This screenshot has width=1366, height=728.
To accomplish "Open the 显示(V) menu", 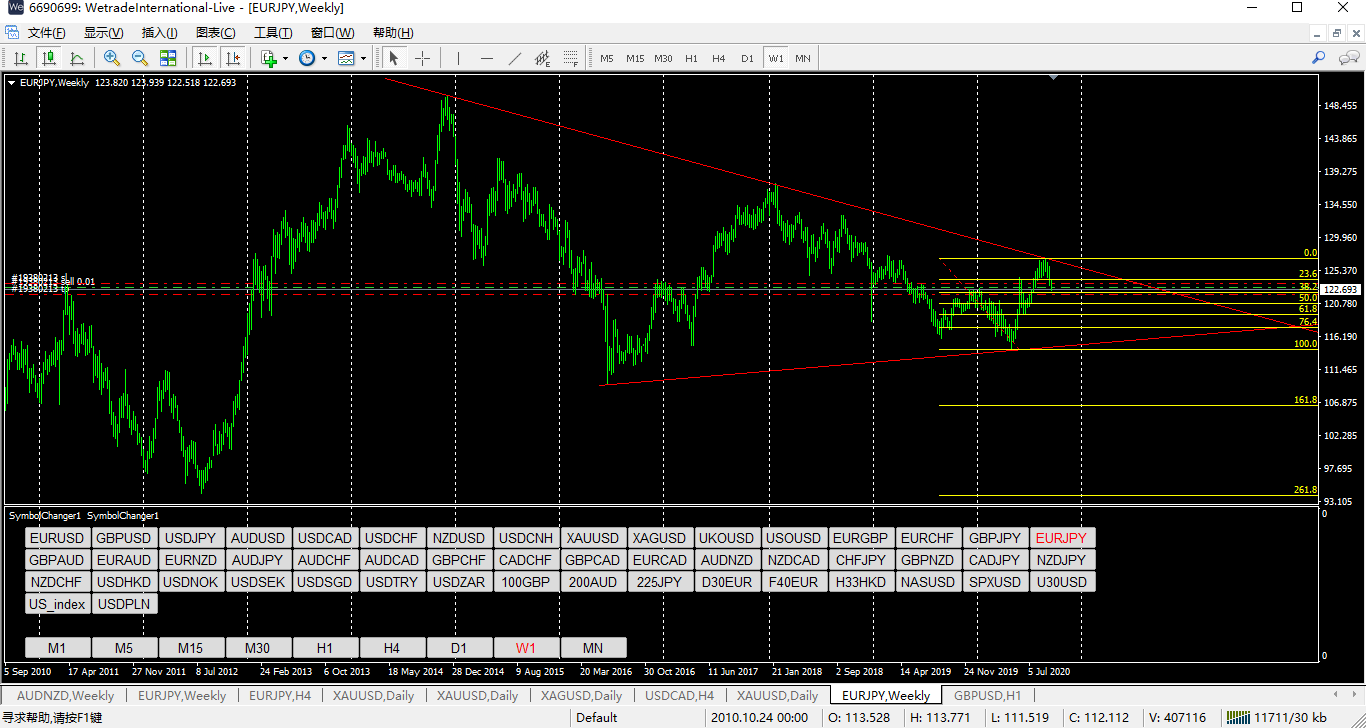I will click(103, 33).
